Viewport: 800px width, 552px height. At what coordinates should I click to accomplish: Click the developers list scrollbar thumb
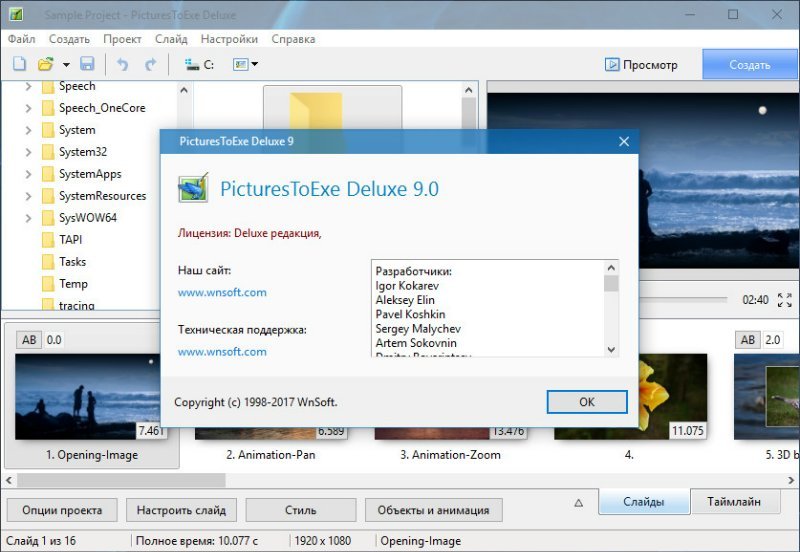click(611, 283)
